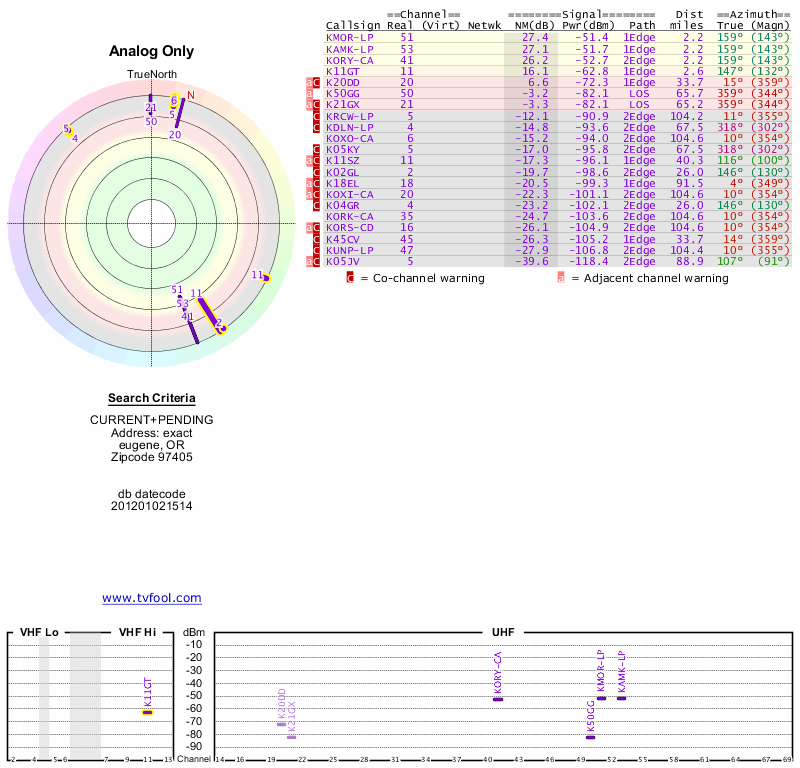Click the K50GG signal bar in UHF chart
This screenshot has height=768, width=800.
tap(590, 737)
